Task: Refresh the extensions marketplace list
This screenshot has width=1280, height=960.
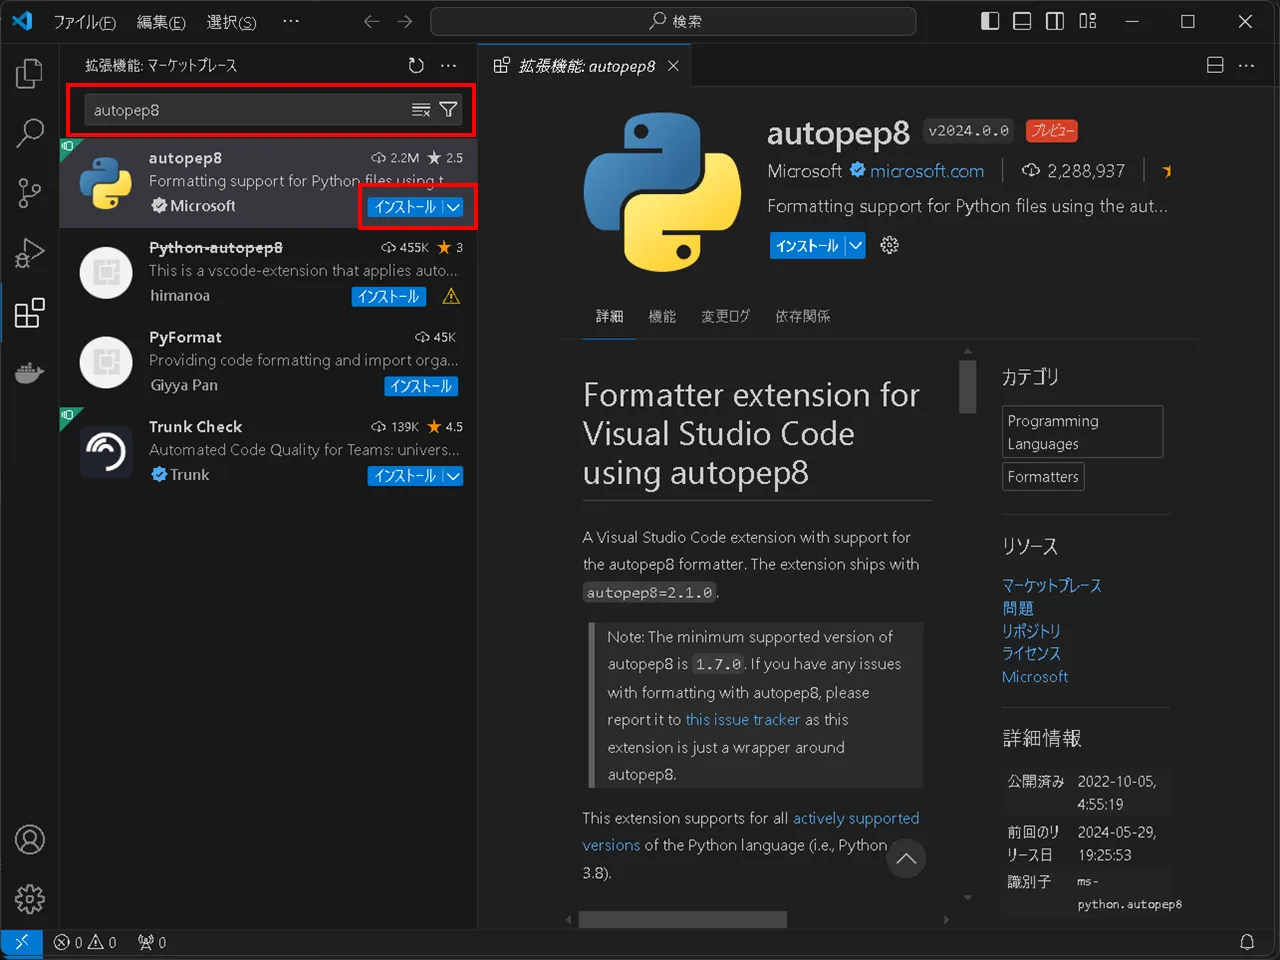Action: click(x=416, y=65)
